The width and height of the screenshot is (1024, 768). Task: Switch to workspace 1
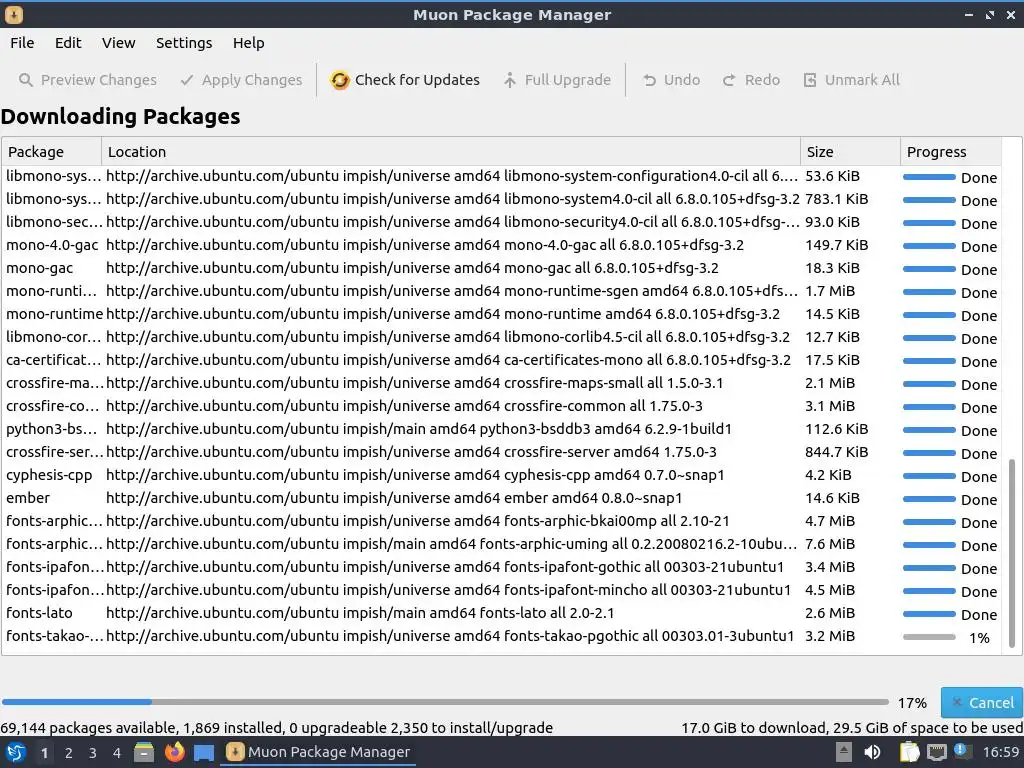[x=44, y=753]
